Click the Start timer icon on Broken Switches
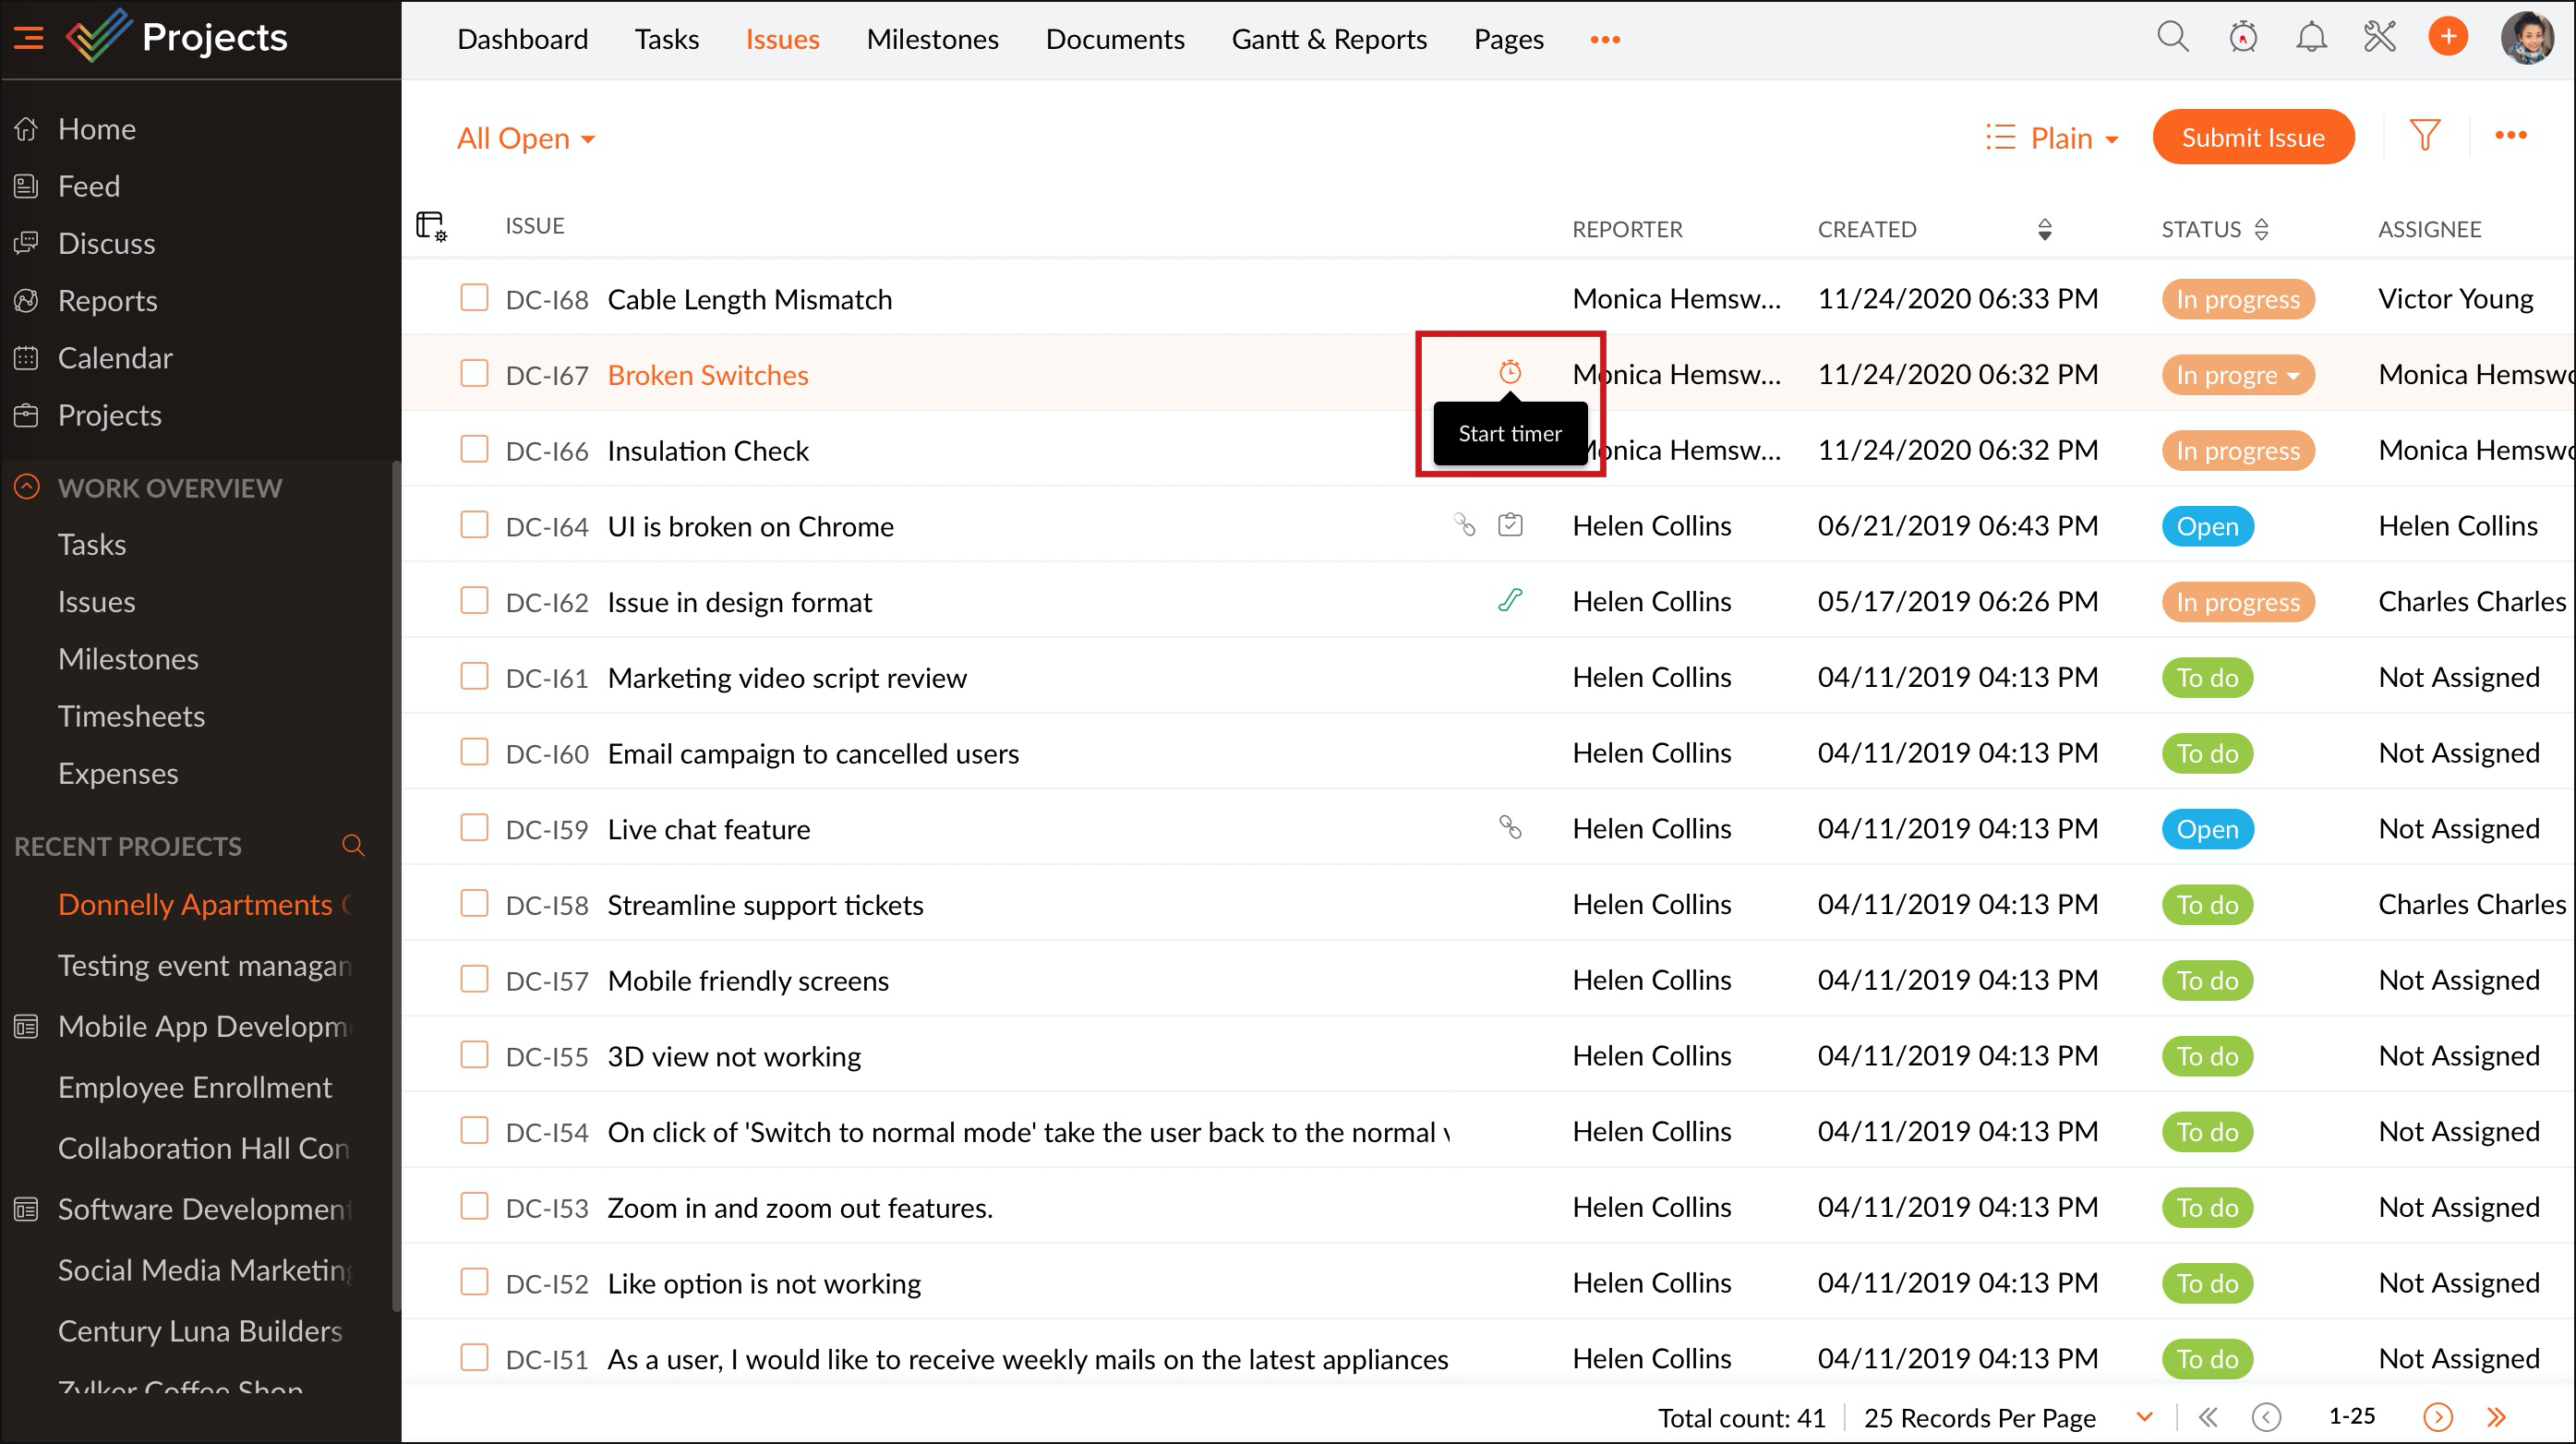 coord(1509,373)
